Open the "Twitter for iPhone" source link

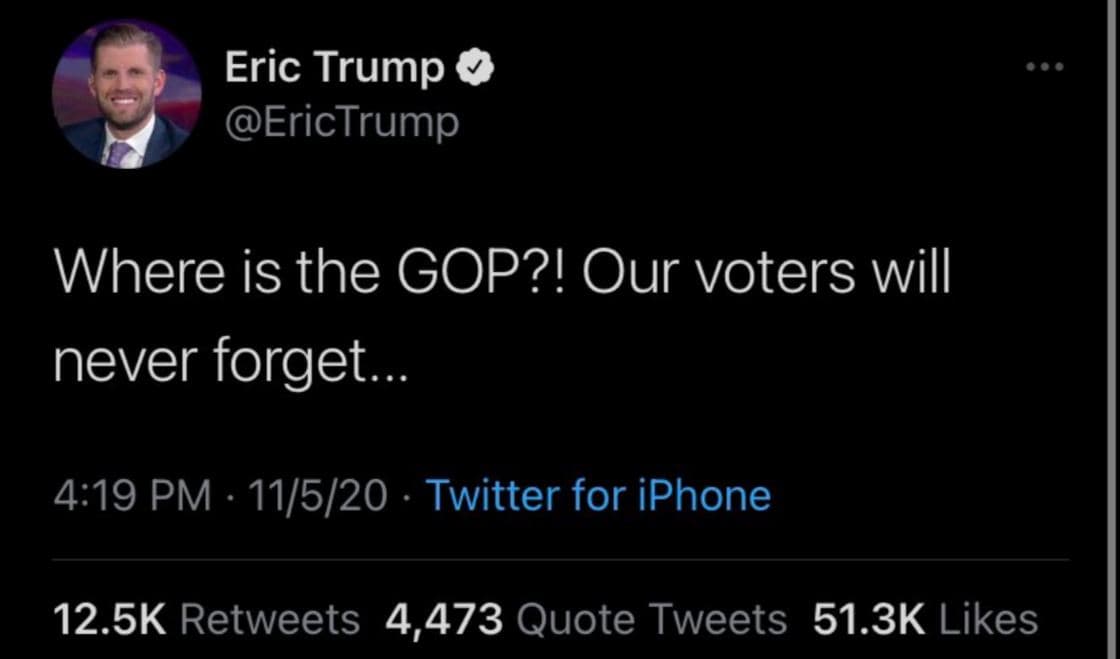click(x=598, y=495)
